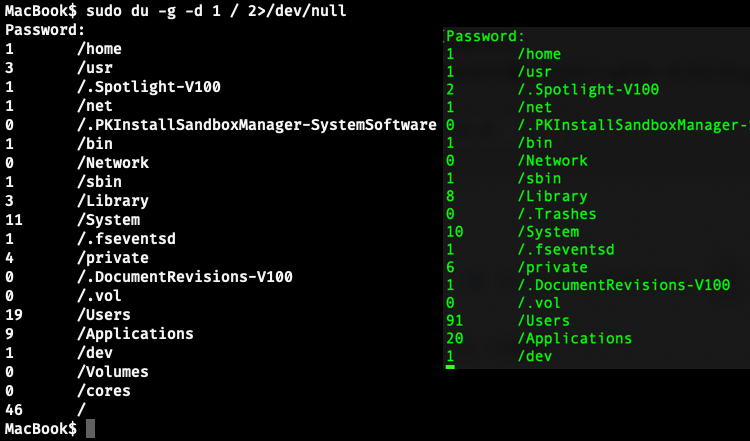Click the white /.DocumentRevisions-V100 entry
Image resolution: width=750 pixels, height=441 pixels.
tap(184, 277)
